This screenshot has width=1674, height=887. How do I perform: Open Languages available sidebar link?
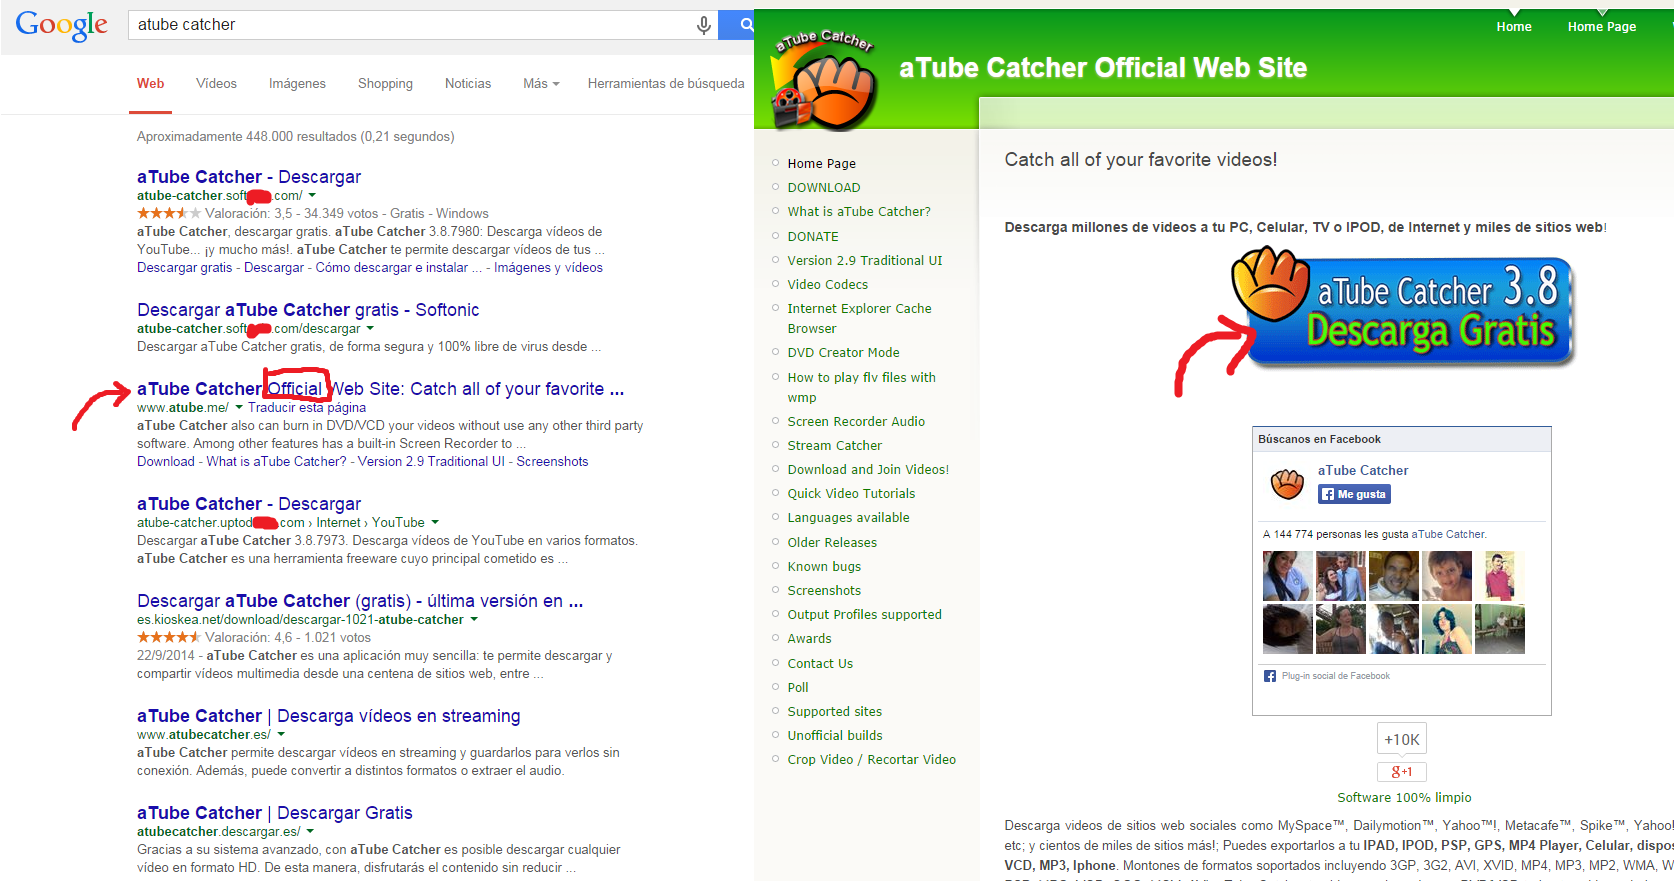tap(848, 518)
